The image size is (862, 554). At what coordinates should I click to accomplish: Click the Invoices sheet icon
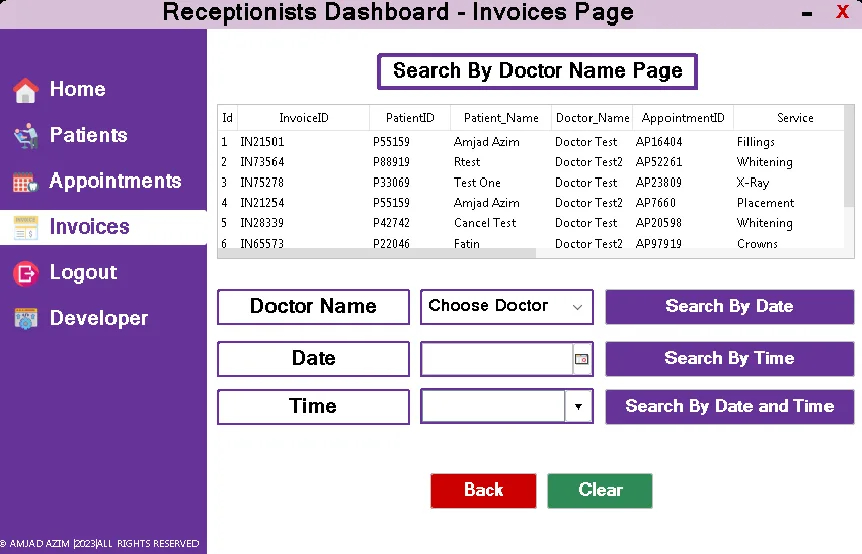(x=25, y=228)
